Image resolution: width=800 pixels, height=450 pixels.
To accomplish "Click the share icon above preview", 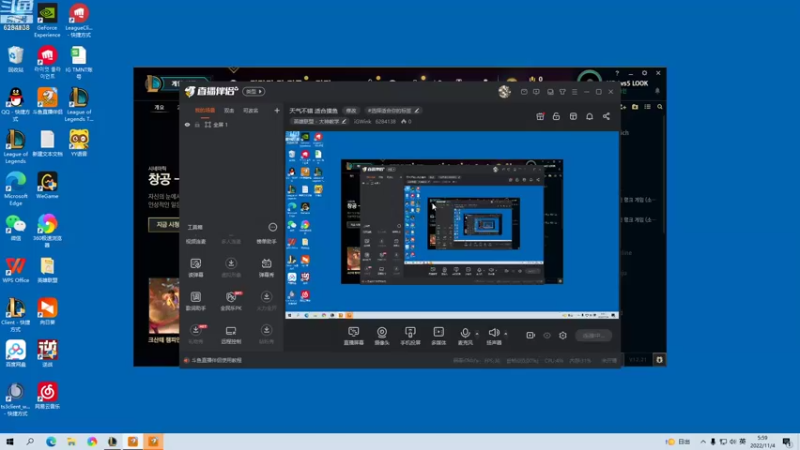I will pyautogui.click(x=606, y=116).
